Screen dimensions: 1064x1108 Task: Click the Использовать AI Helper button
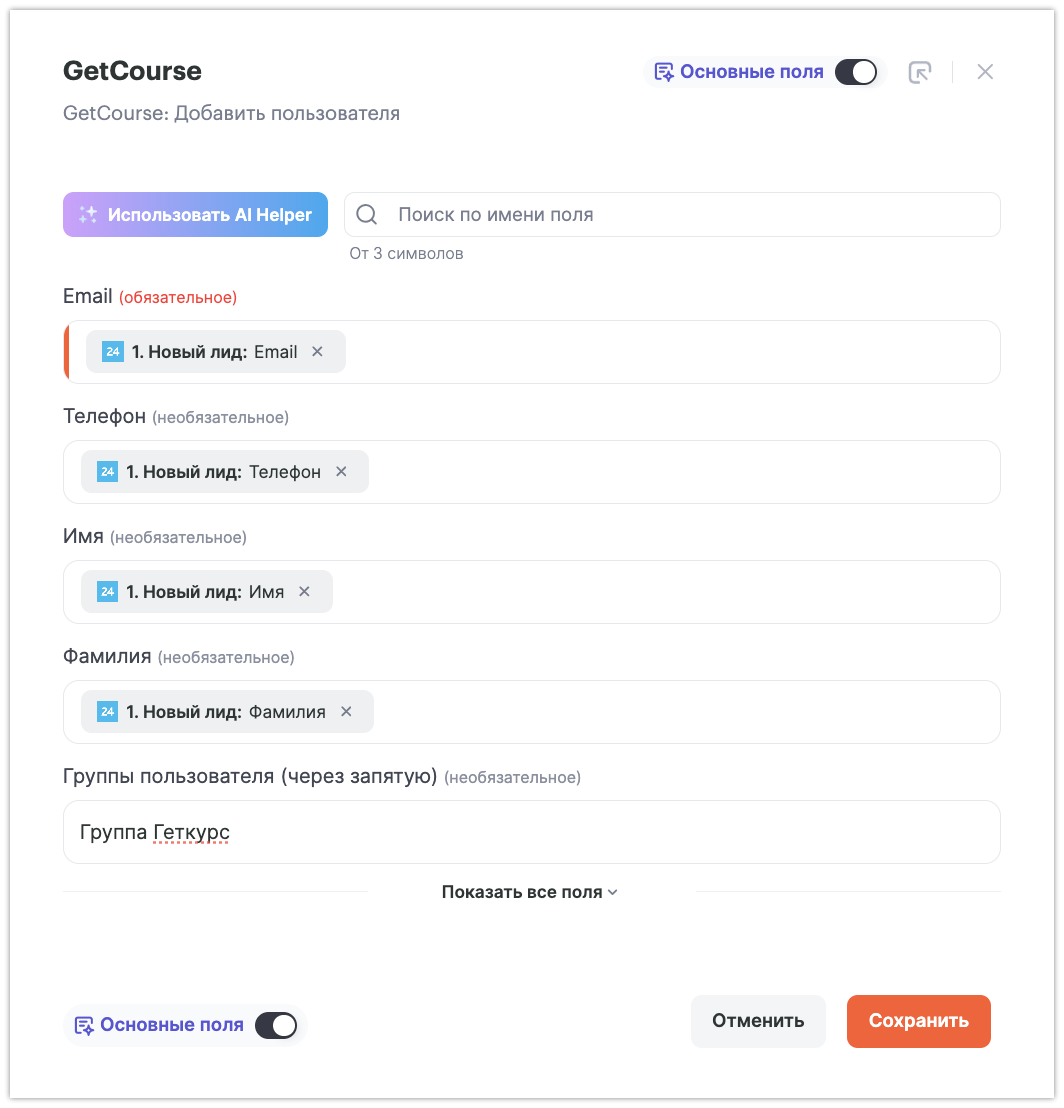pos(195,215)
